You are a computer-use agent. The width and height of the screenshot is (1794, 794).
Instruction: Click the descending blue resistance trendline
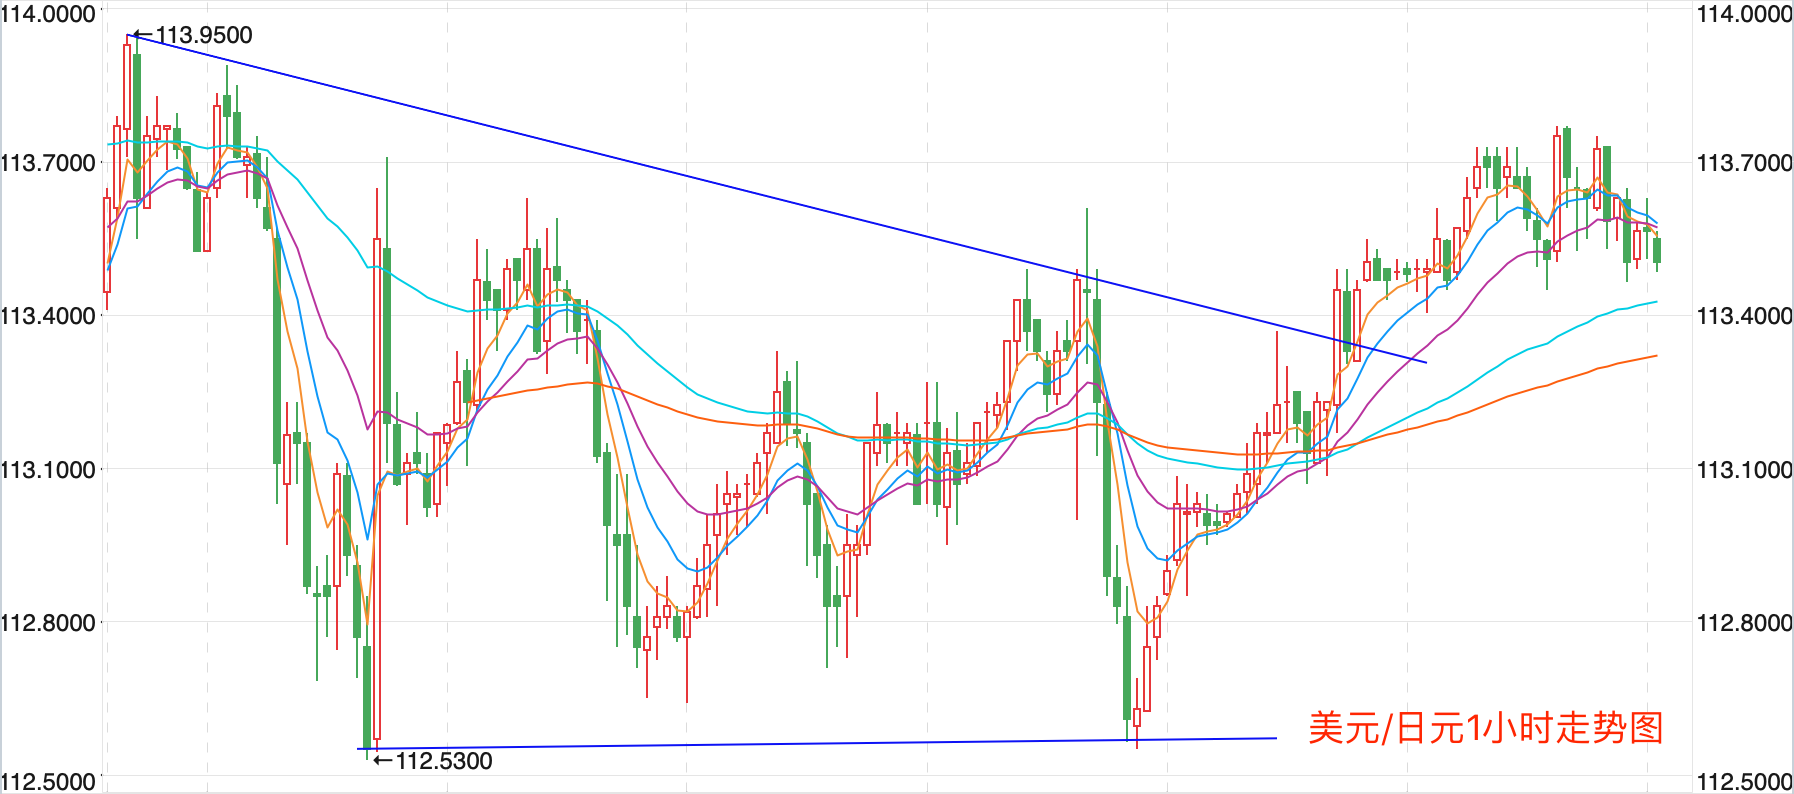click(x=779, y=198)
